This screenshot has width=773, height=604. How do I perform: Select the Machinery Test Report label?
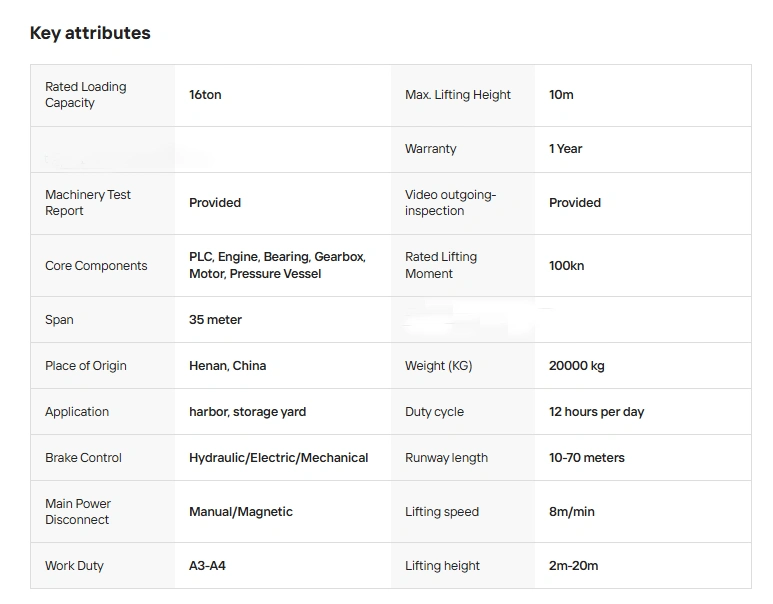tap(88, 203)
